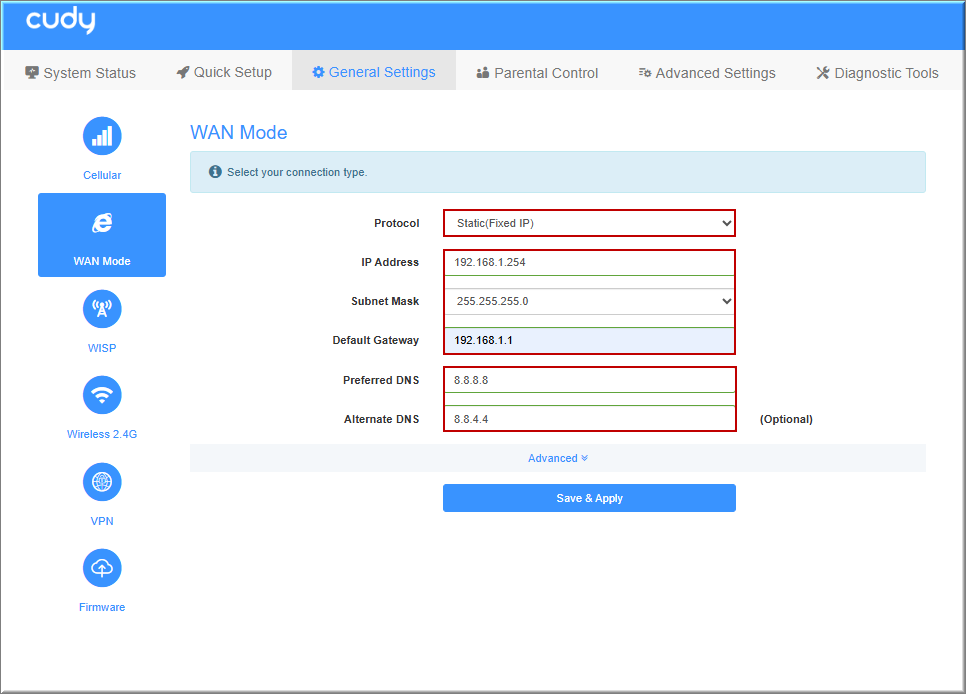966x694 pixels.
Task: Select the WAN Mode sidebar icon
Action: pyautogui.click(x=102, y=224)
